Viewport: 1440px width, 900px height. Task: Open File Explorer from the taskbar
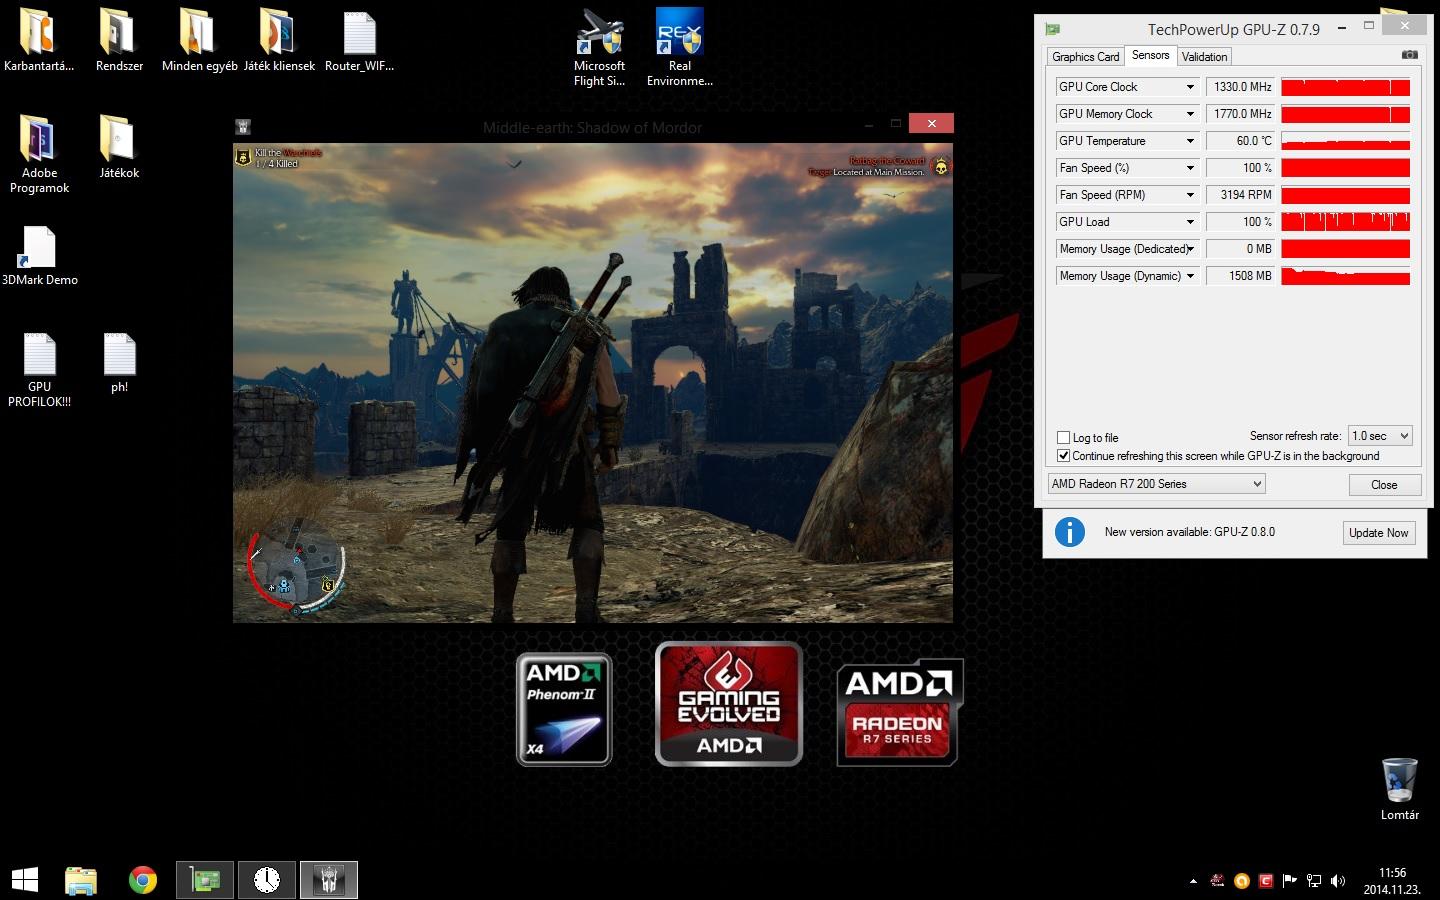click(81, 880)
